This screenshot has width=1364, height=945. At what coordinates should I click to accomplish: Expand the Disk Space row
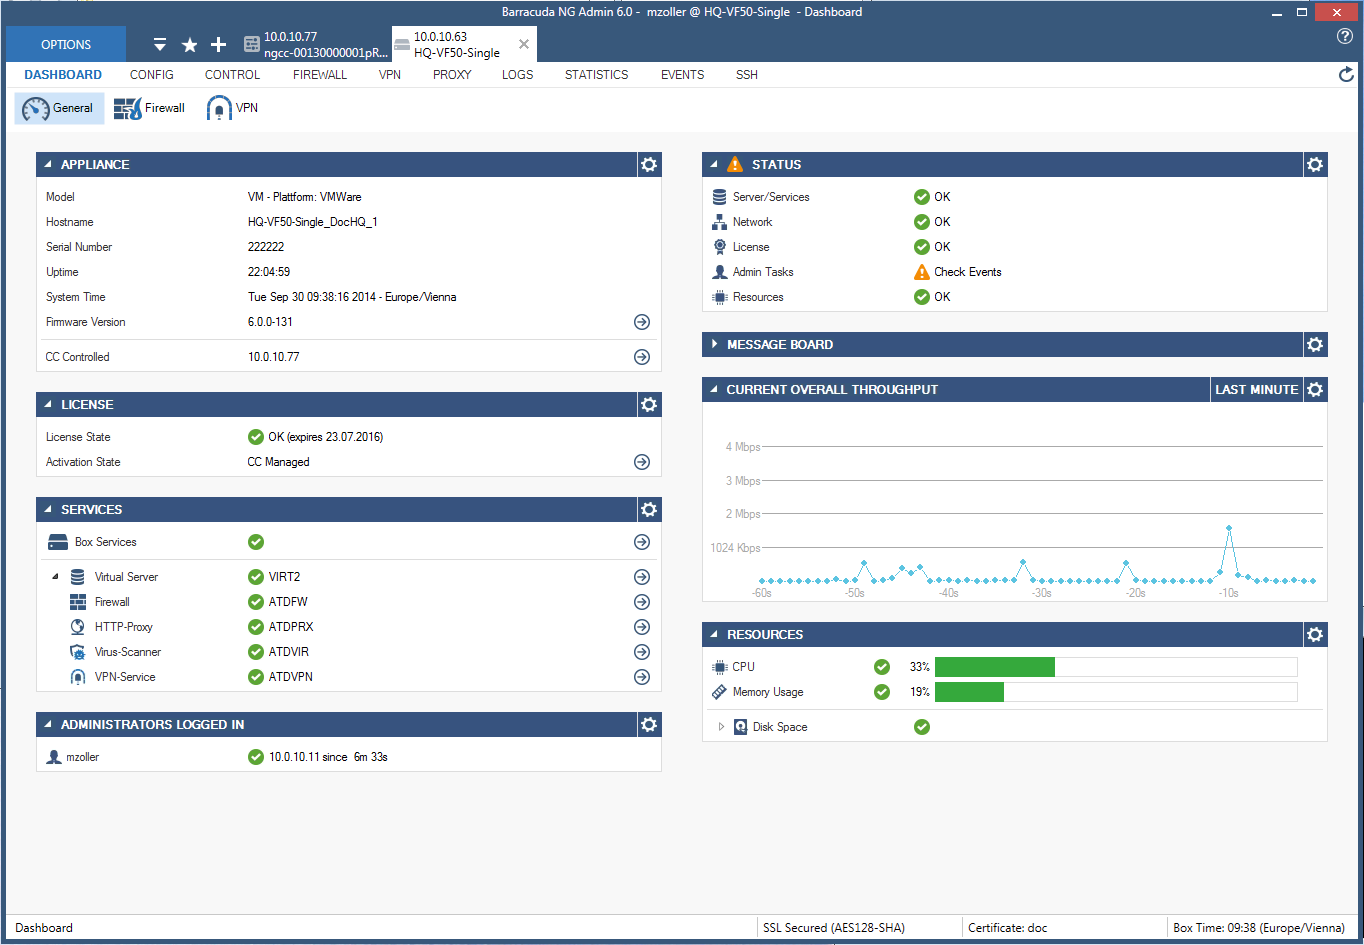(x=721, y=727)
